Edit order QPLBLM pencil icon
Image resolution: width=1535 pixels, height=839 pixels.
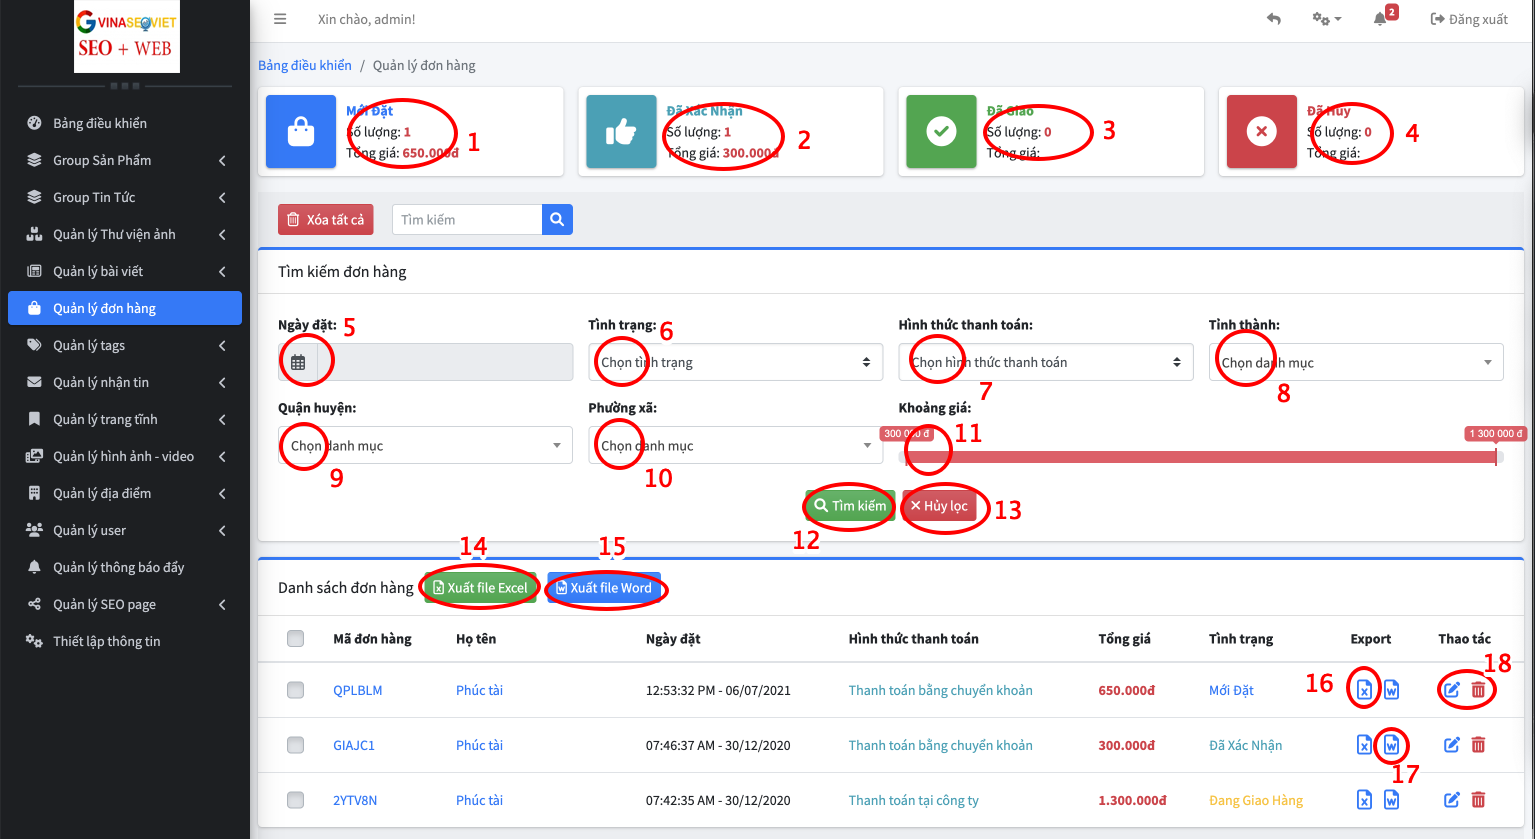[x=1452, y=690]
